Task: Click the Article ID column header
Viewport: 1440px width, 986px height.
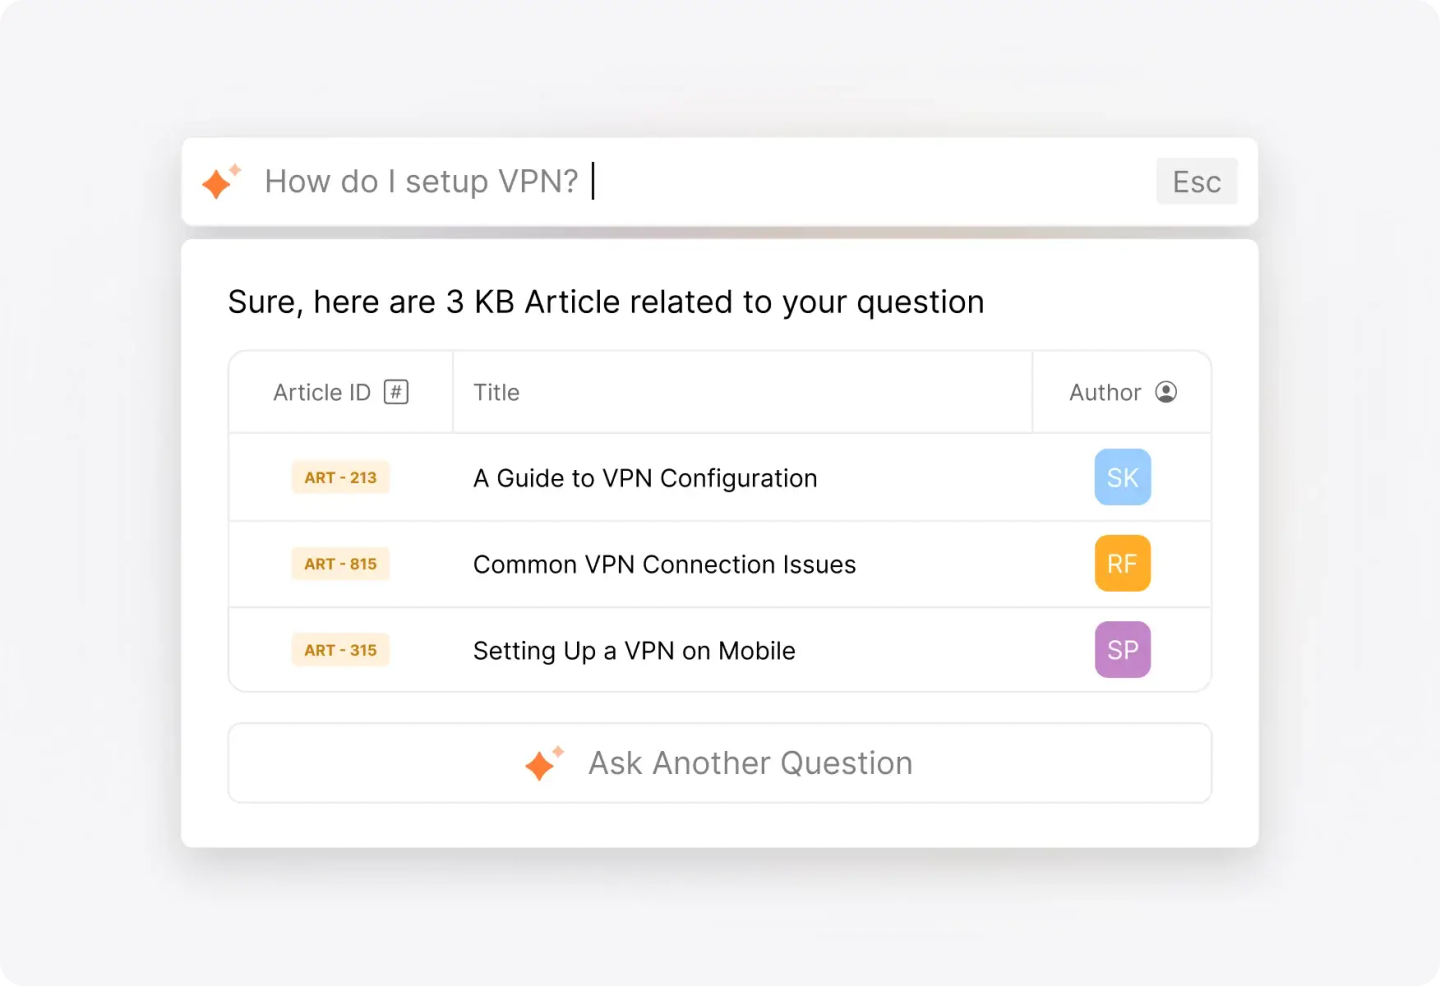Action: tap(341, 392)
